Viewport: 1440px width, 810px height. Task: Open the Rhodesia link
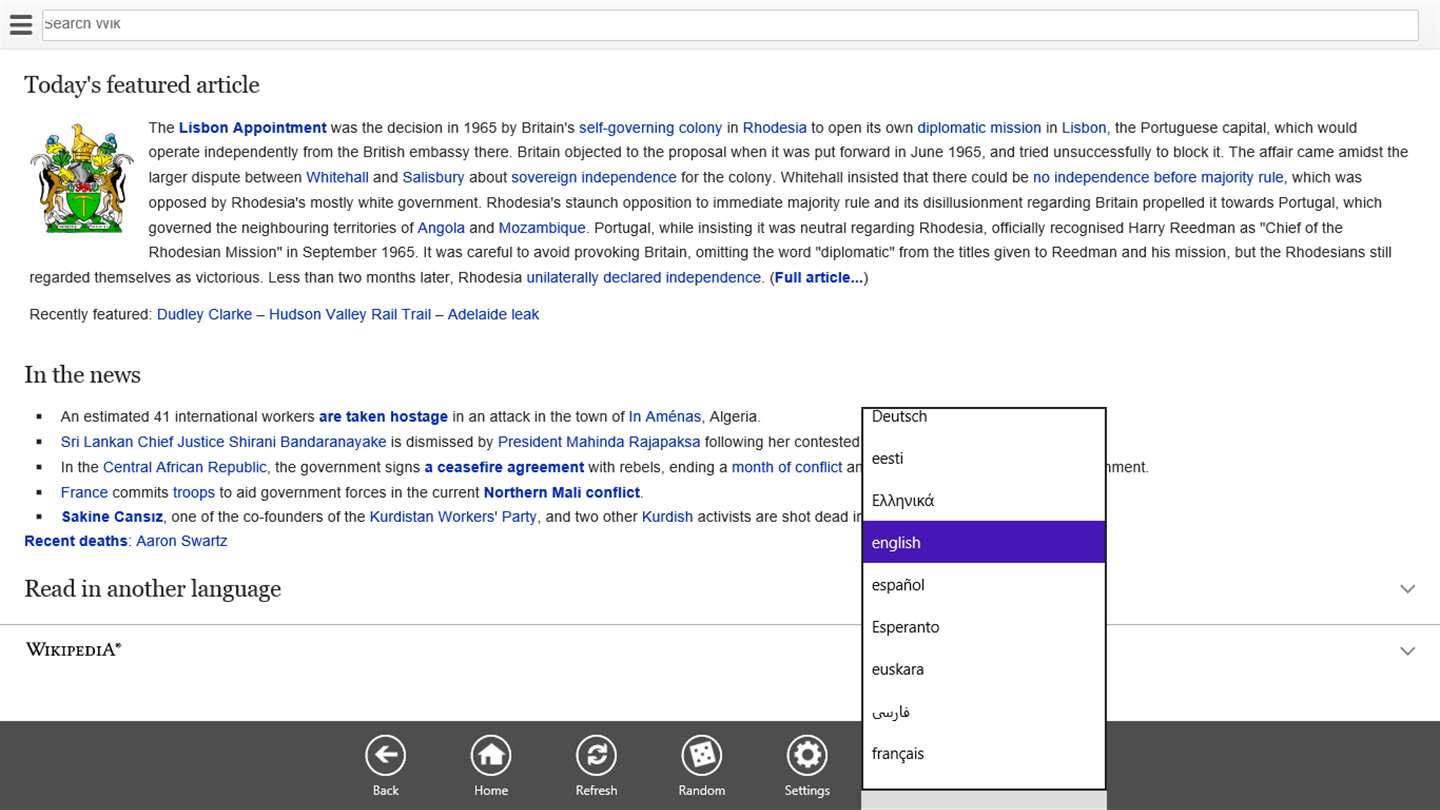pyautogui.click(x=774, y=128)
